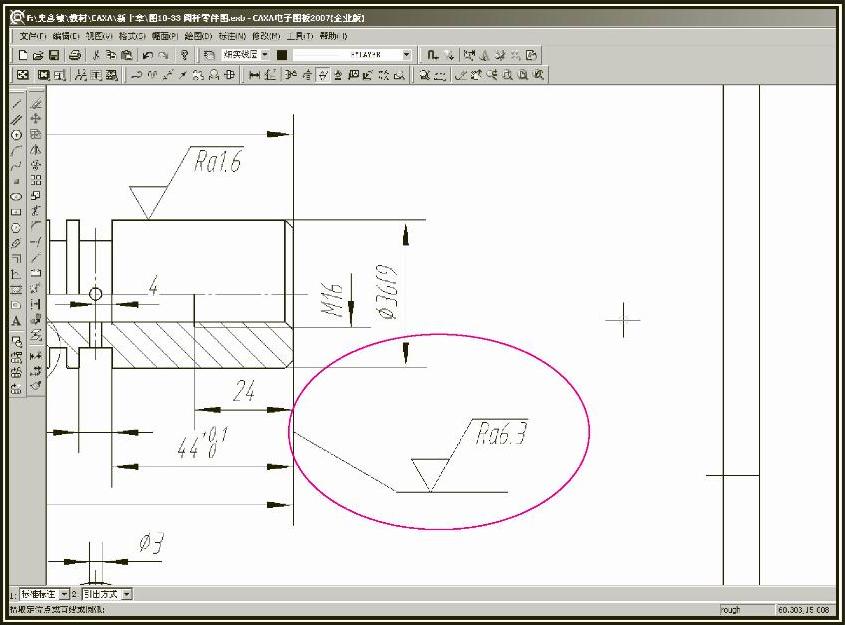Image resolution: width=845 pixels, height=625 pixels.
Task: Select the active surface roughness annotation tool
Action: 322,75
